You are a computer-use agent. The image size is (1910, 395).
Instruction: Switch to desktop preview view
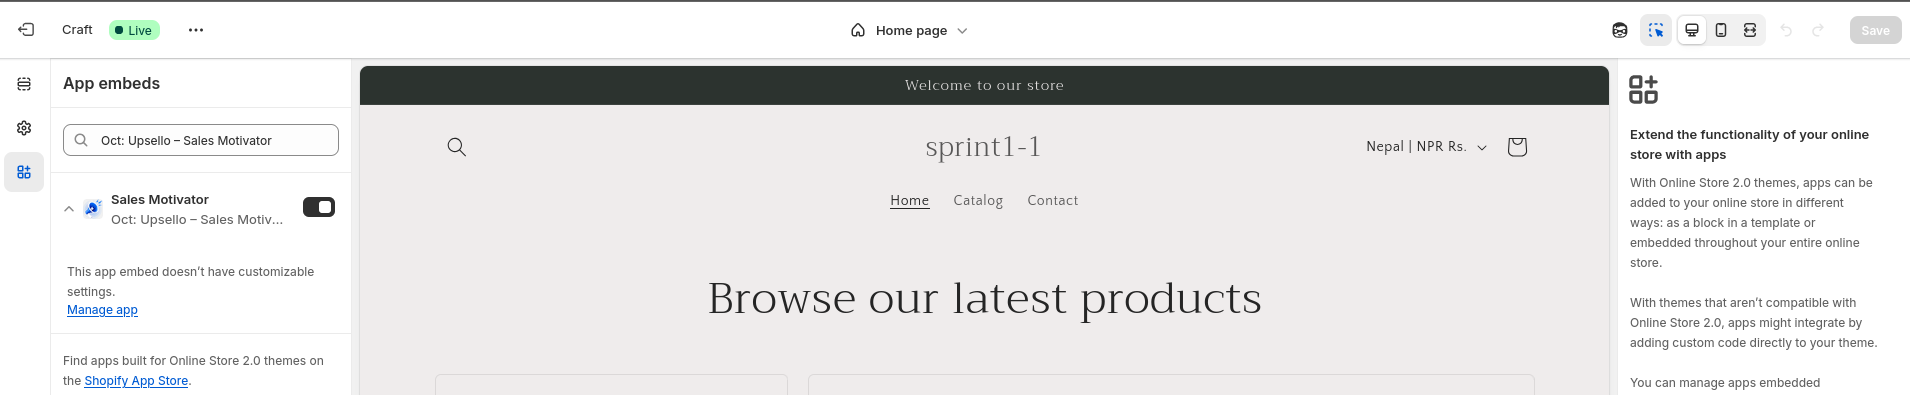click(1692, 30)
